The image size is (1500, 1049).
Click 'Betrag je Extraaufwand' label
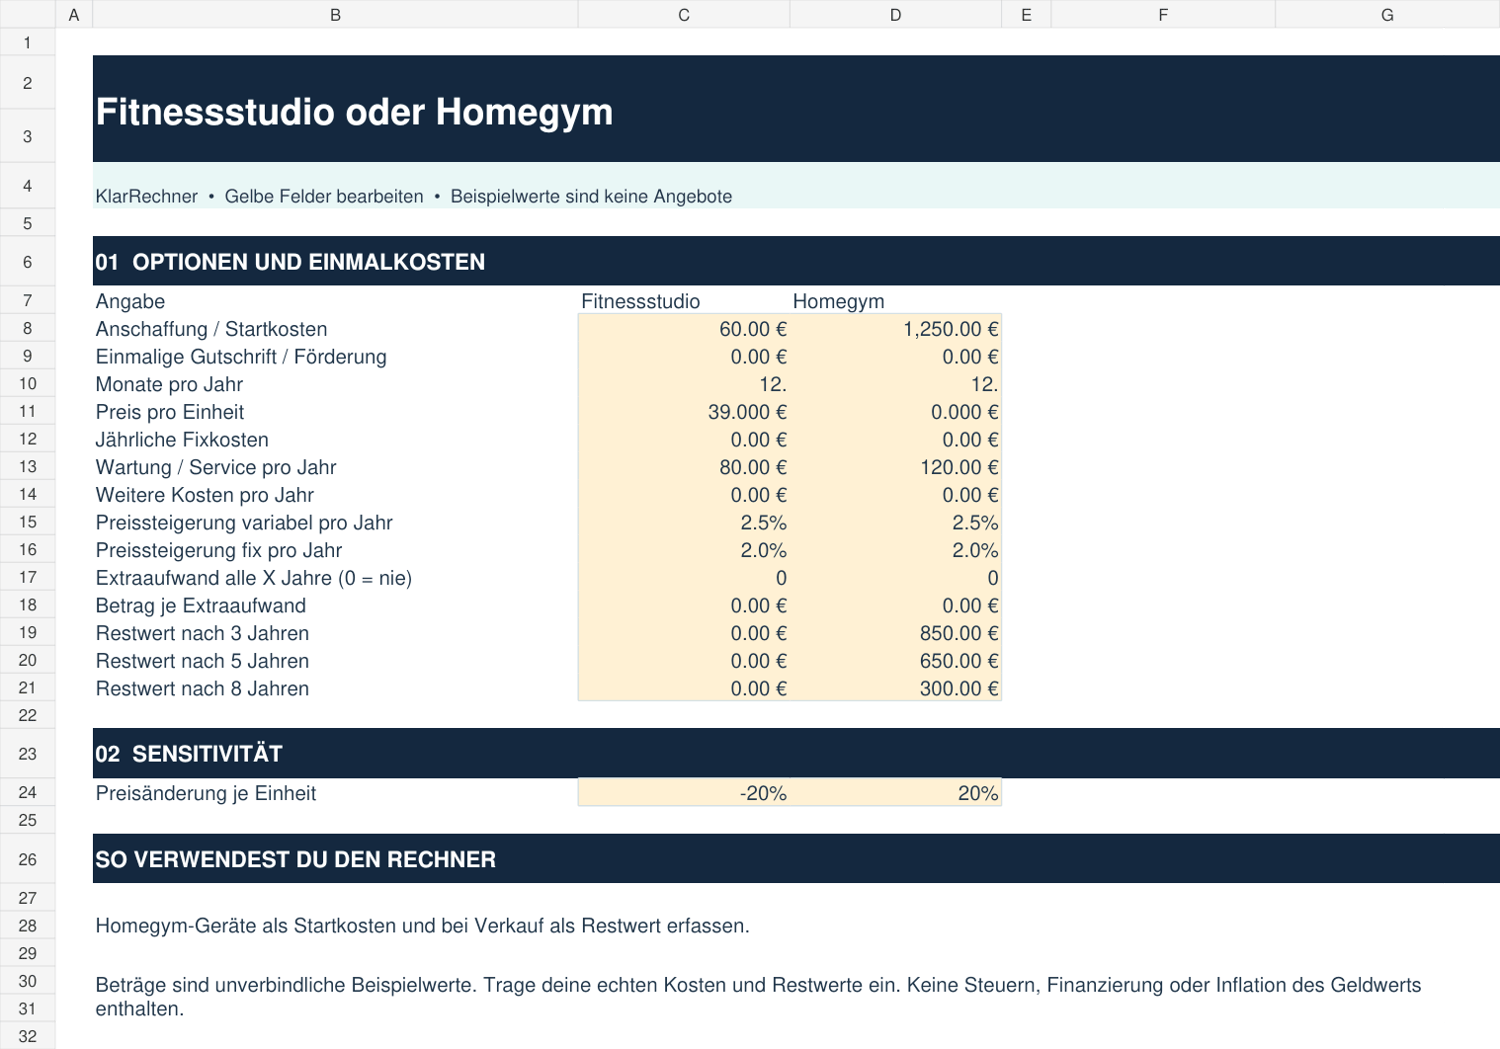(201, 605)
